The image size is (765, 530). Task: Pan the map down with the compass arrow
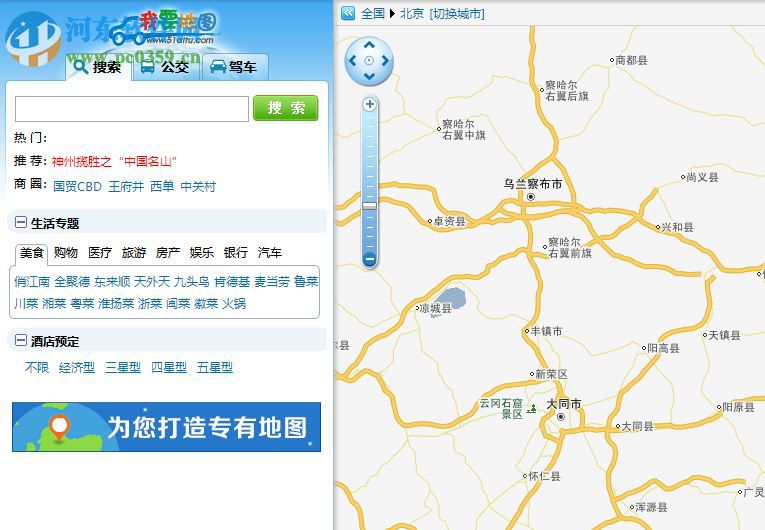click(x=369, y=76)
